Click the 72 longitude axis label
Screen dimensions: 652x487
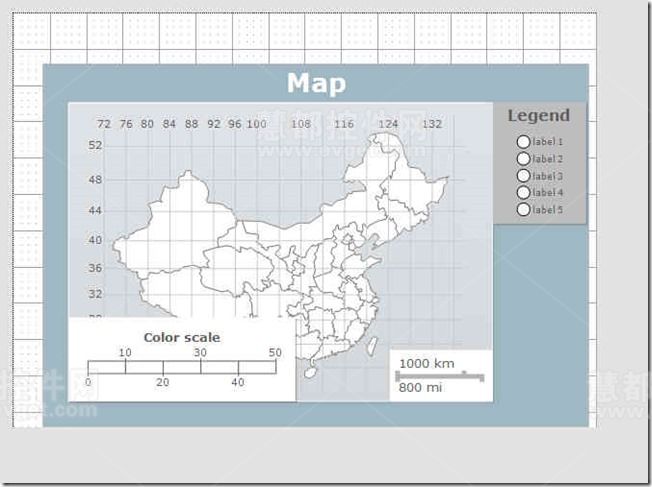[x=104, y=124]
